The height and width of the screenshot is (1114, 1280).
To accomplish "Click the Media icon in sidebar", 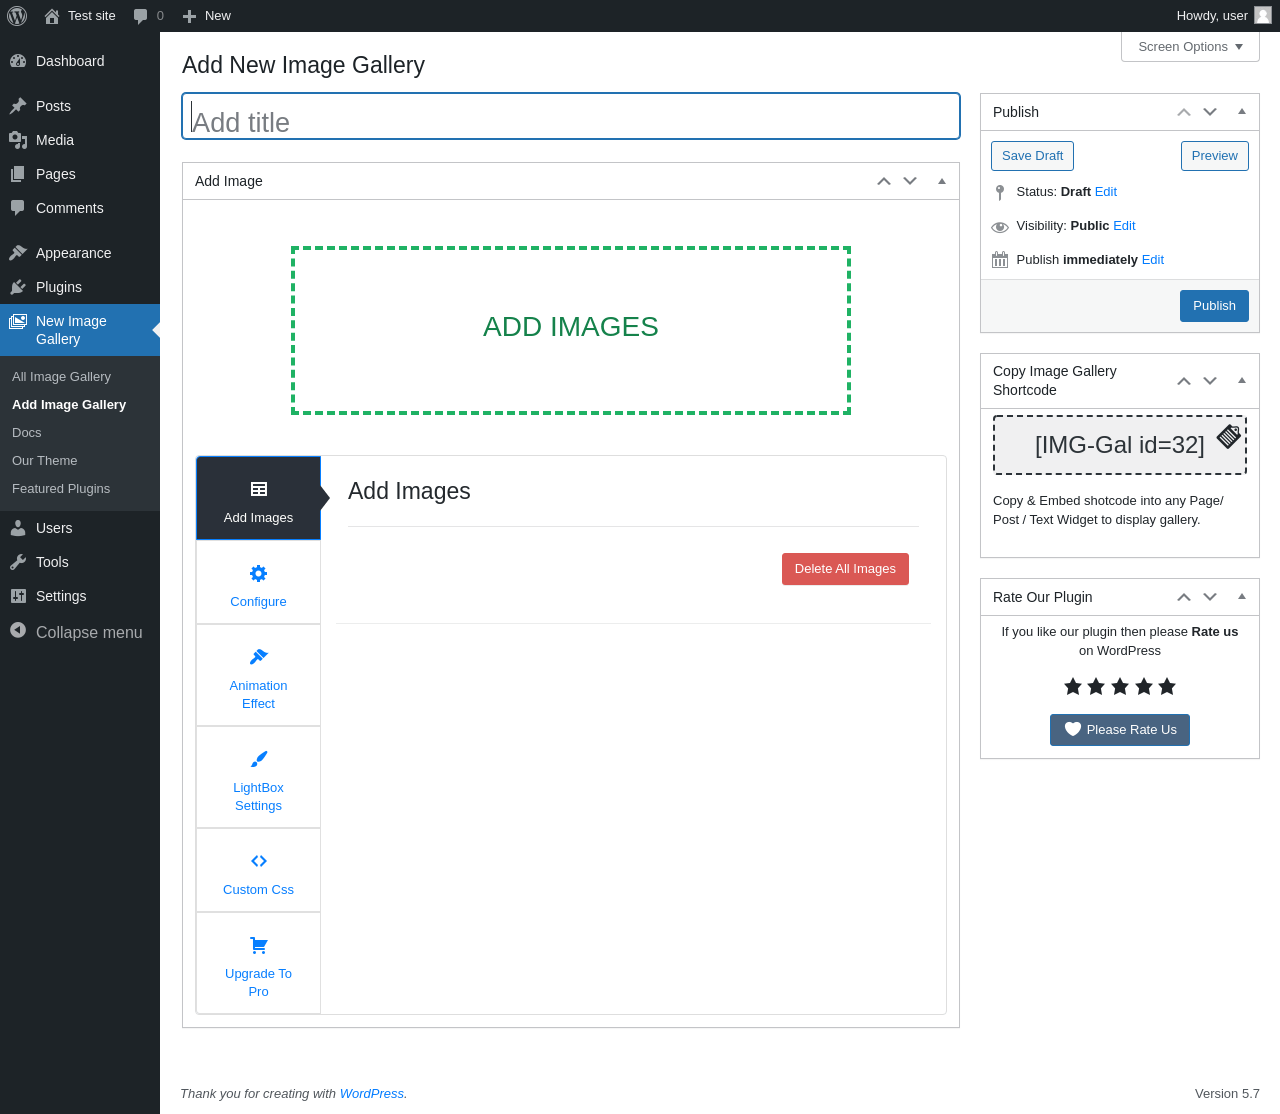I will 18,140.
